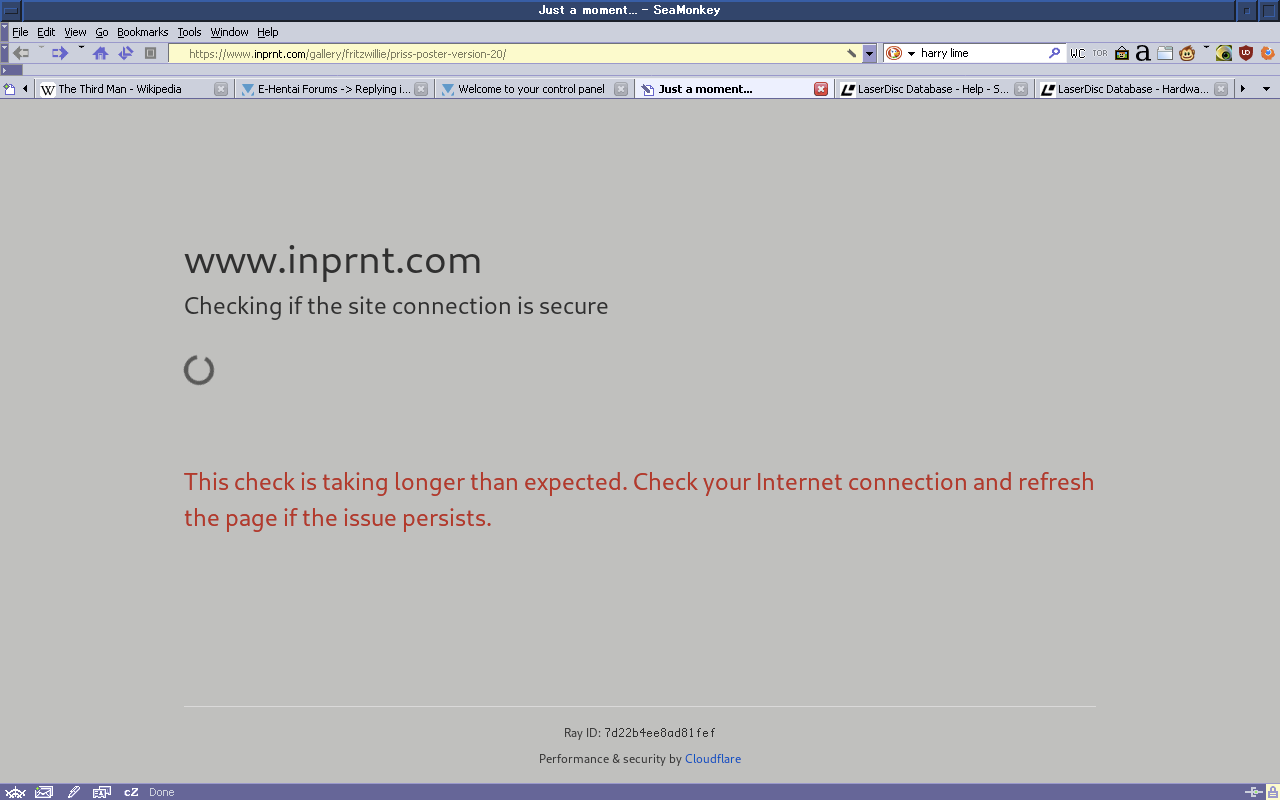The width and height of the screenshot is (1280, 800).
Task: Click the large letter 'a' toolbar icon
Action: pyautogui.click(x=1143, y=54)
